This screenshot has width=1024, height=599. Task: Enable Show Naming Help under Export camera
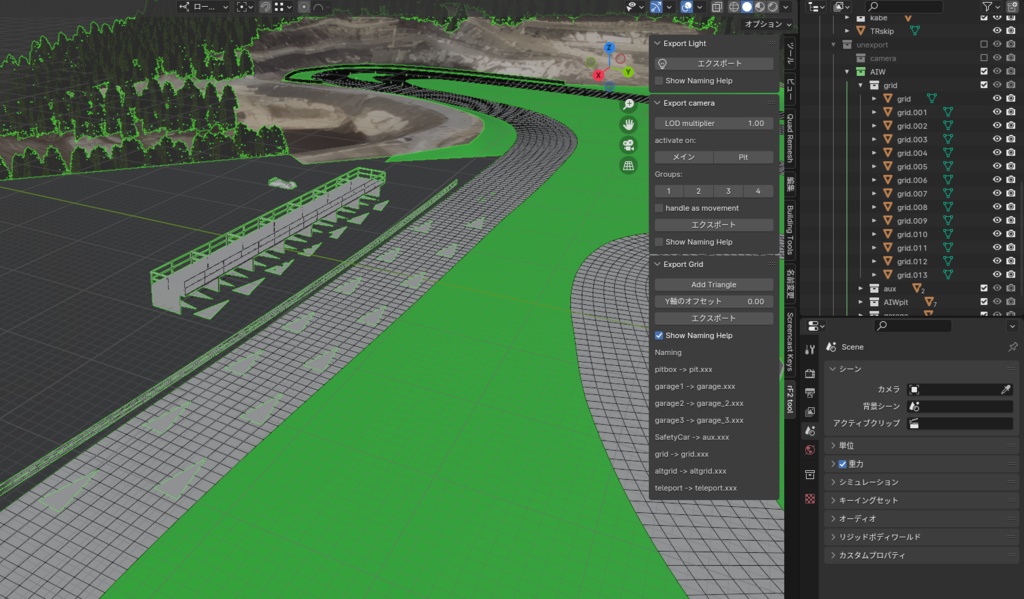tap(659, 242)
